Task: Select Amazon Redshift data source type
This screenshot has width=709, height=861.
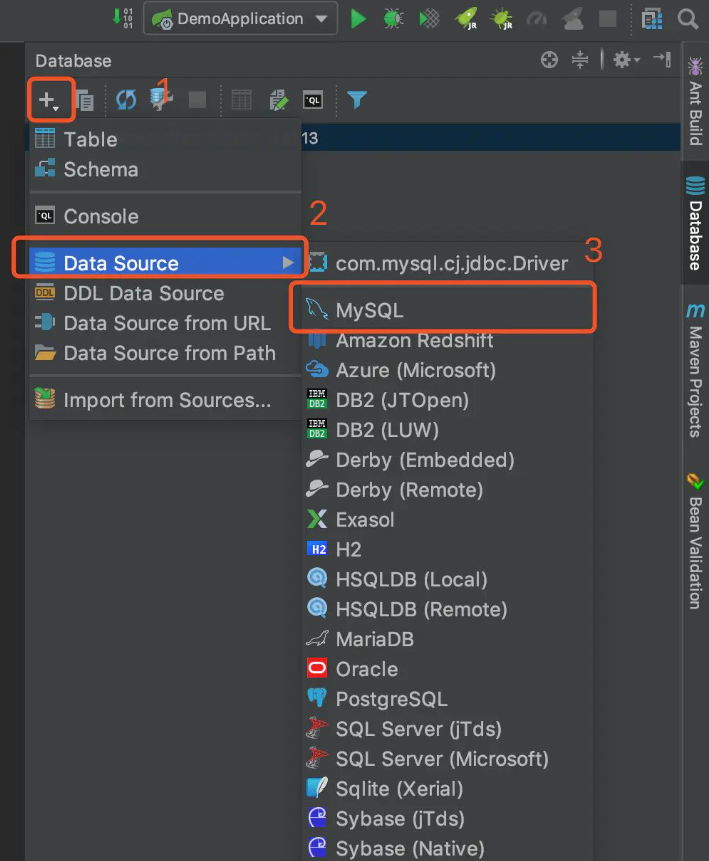Action: 448,340
